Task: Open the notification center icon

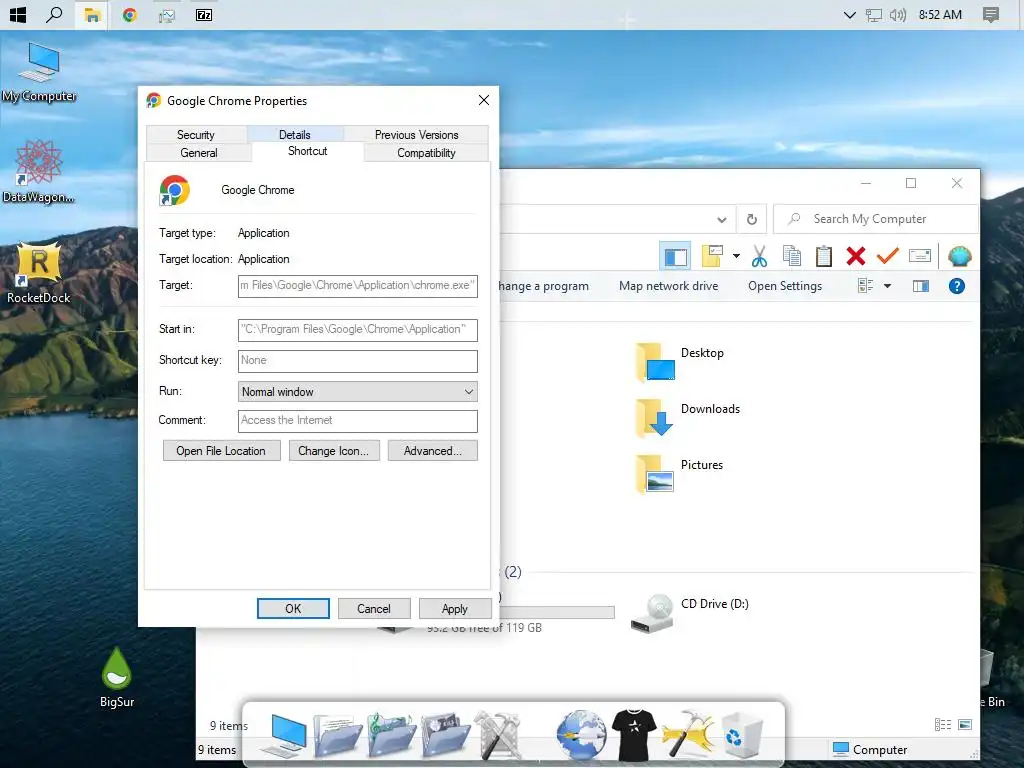Action: (x=991, y=14)
